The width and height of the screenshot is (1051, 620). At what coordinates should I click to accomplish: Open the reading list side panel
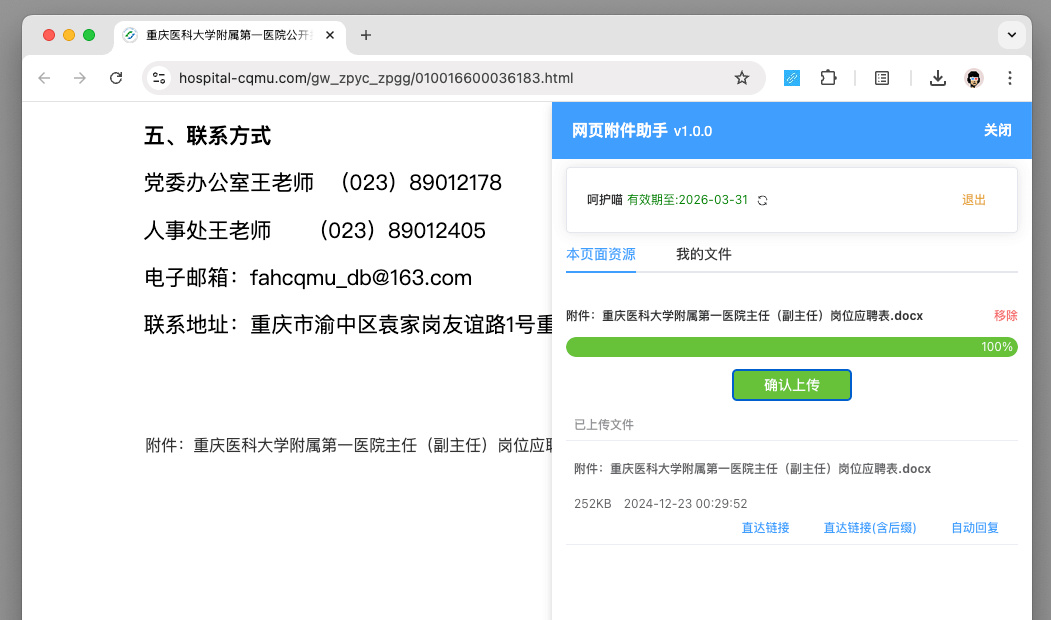pyautogui.click(x=882, y=78)
